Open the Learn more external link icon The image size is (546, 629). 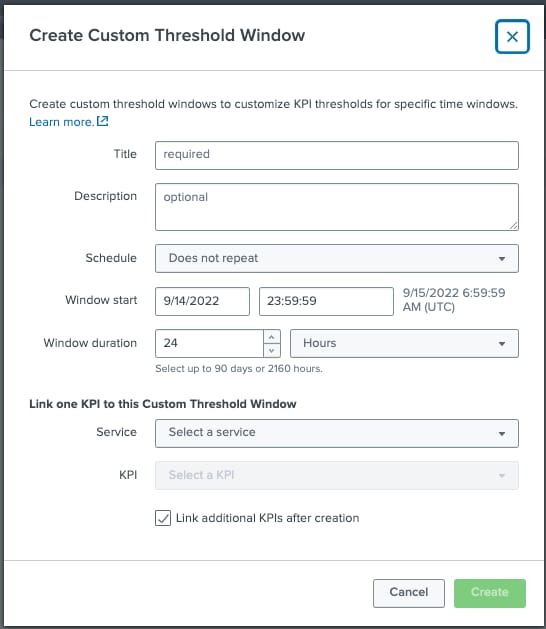click(x=103, y=121)
